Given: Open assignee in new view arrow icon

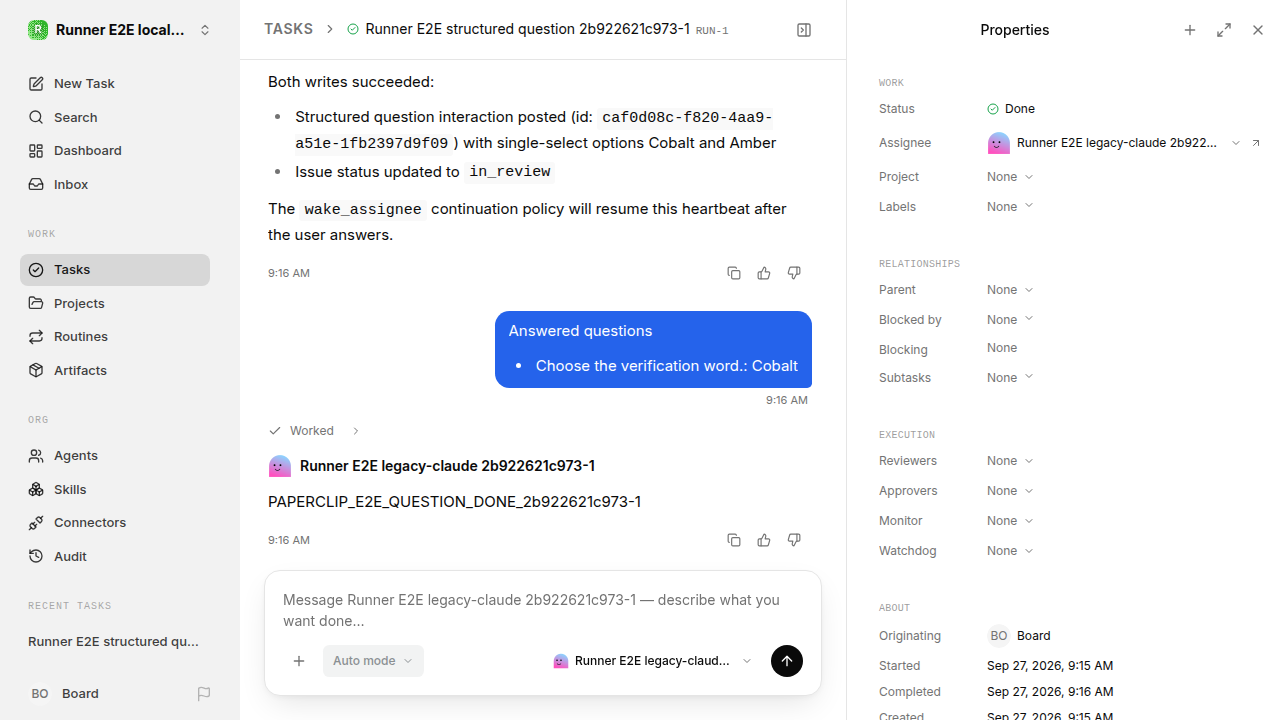Looking at the screenshot, I should pyautogui.click(x=1256, y=143).
